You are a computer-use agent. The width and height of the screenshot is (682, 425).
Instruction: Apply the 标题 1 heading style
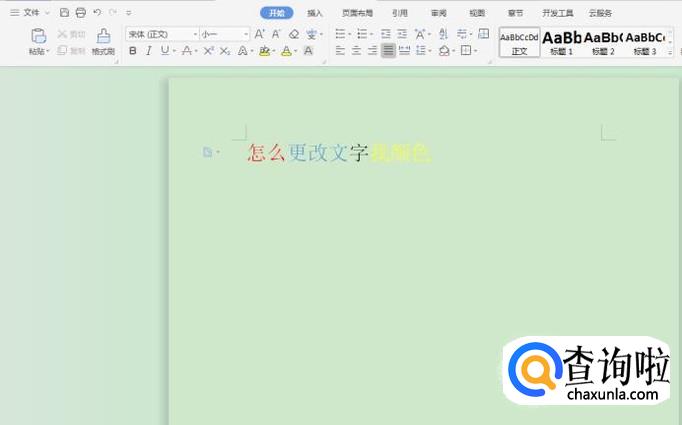(x=561, y=42)
